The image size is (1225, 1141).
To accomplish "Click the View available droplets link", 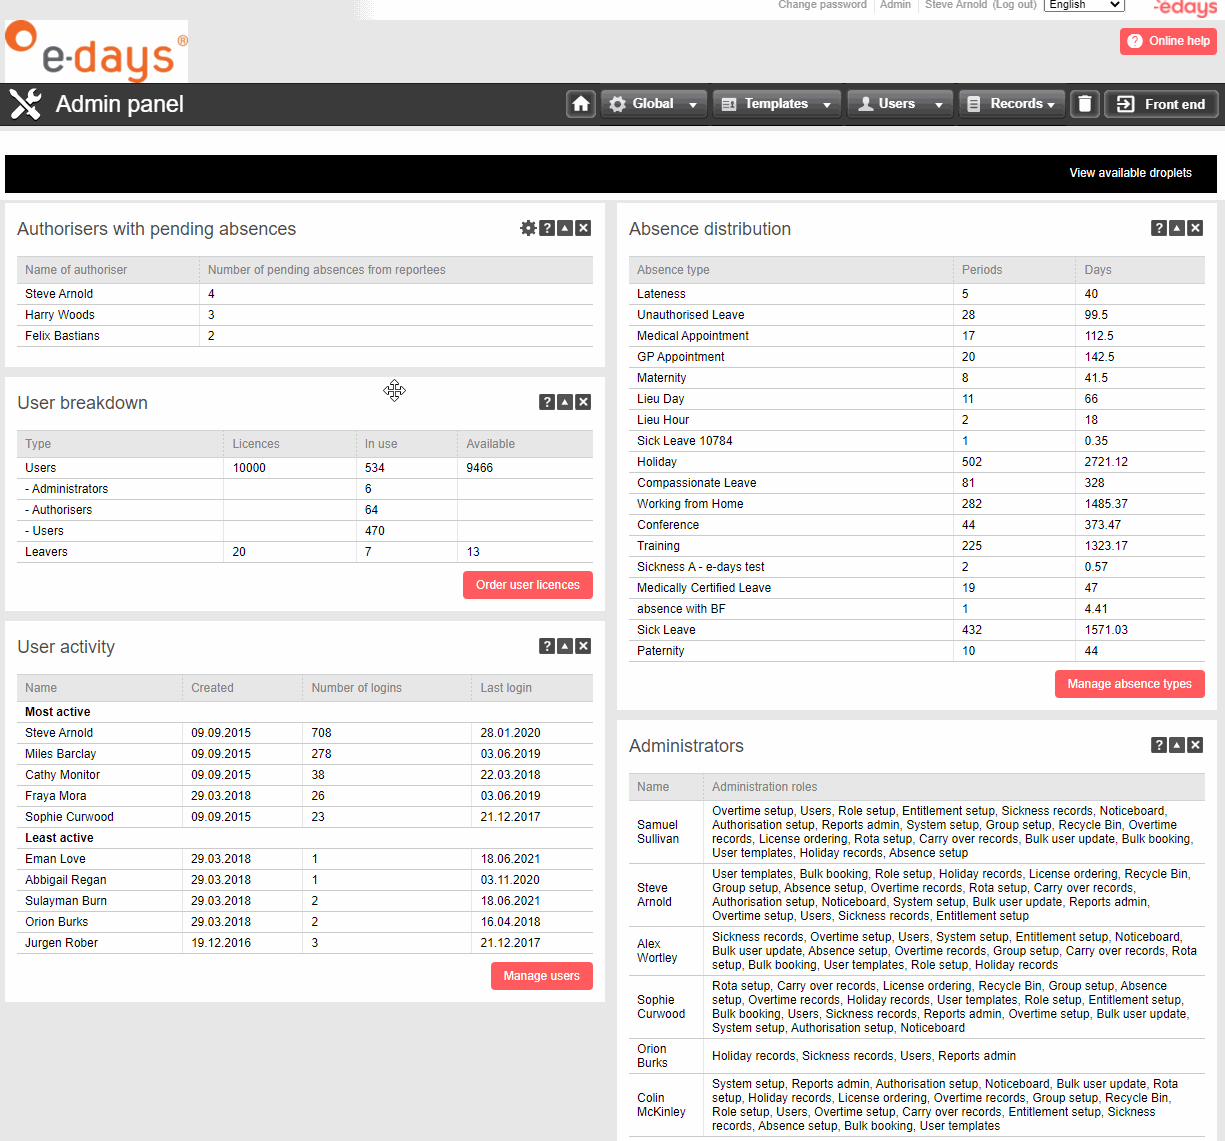I will click(1130, 172).
